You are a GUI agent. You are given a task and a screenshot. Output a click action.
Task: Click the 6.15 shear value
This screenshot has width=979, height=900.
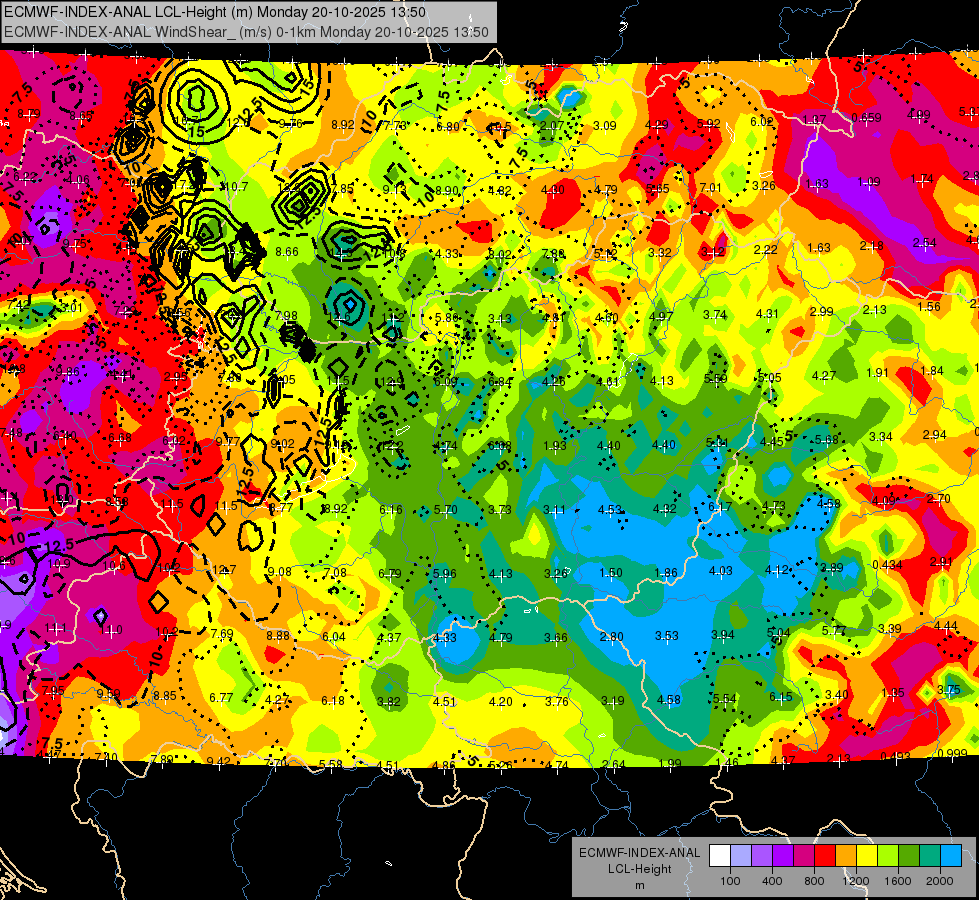[x=780, y=697]
